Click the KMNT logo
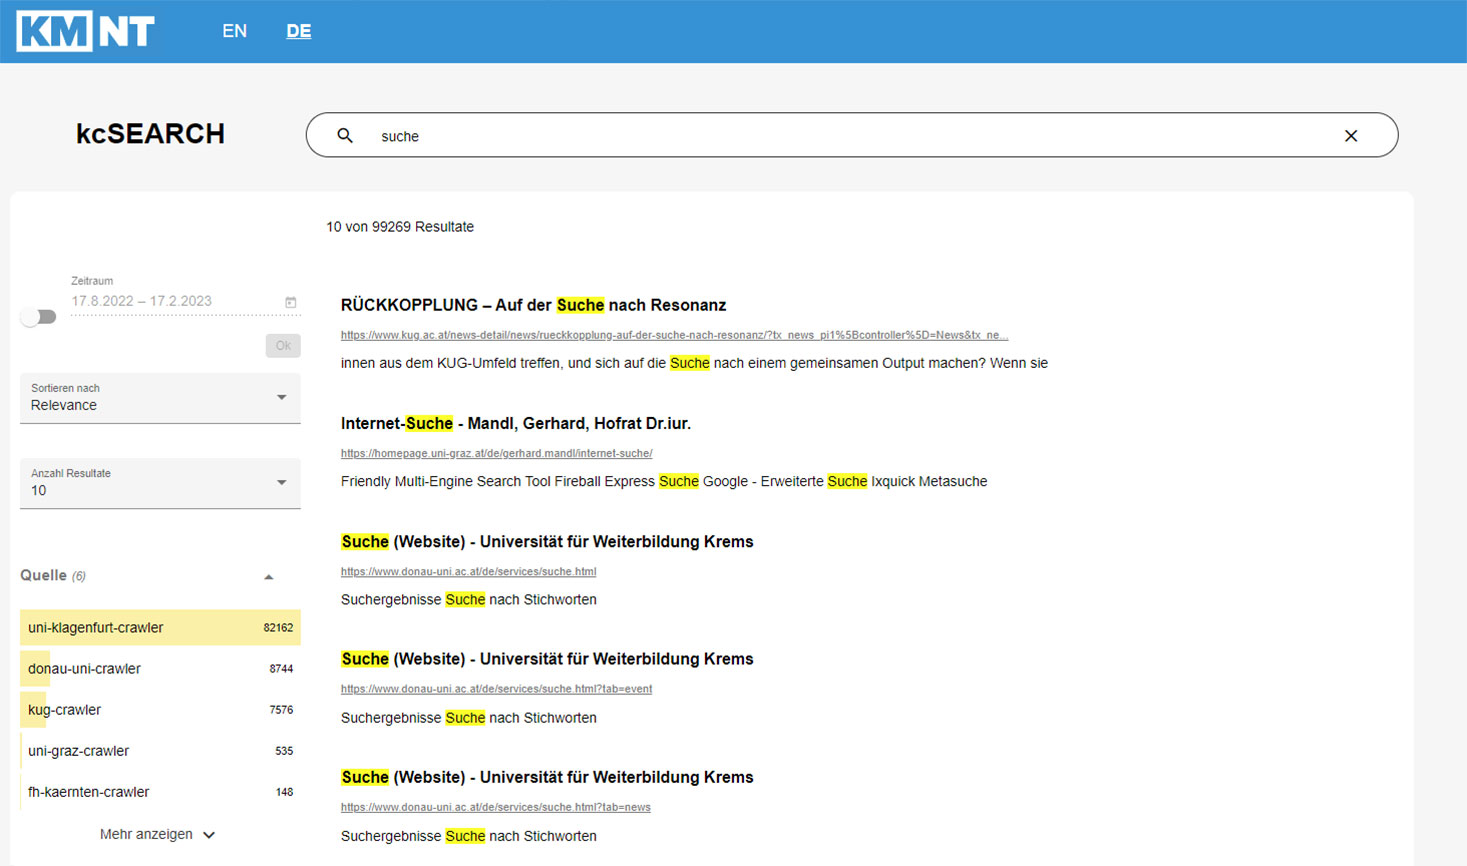 click(x=86, y=31)
